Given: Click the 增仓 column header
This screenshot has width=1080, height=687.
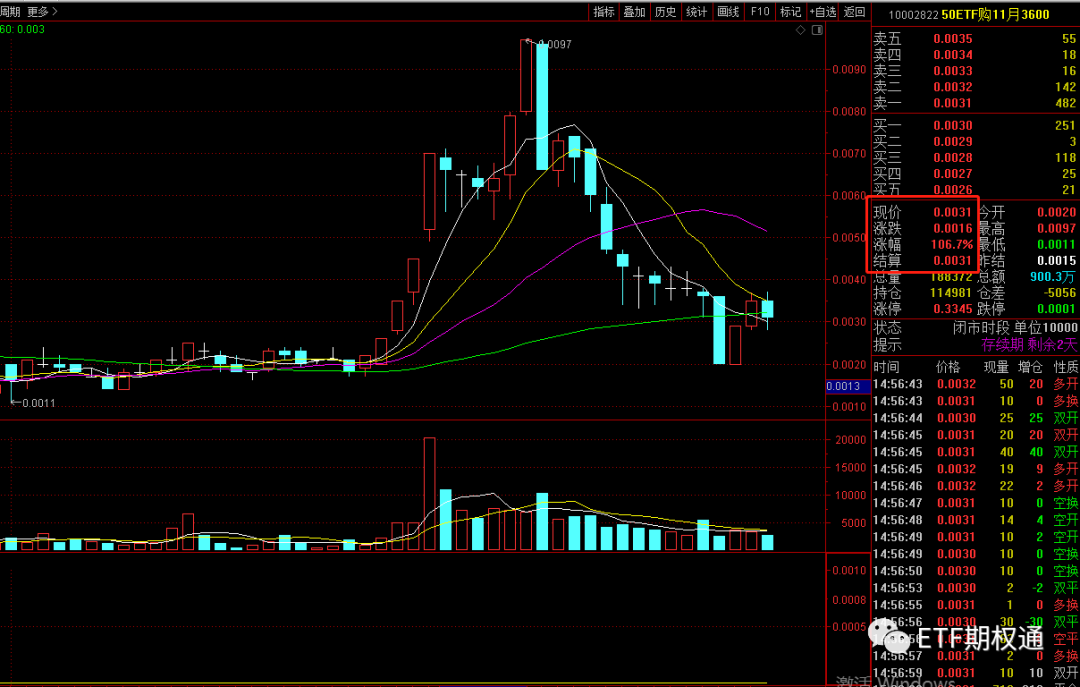Looking at the screenshot, I should (x=1030, y=367).
